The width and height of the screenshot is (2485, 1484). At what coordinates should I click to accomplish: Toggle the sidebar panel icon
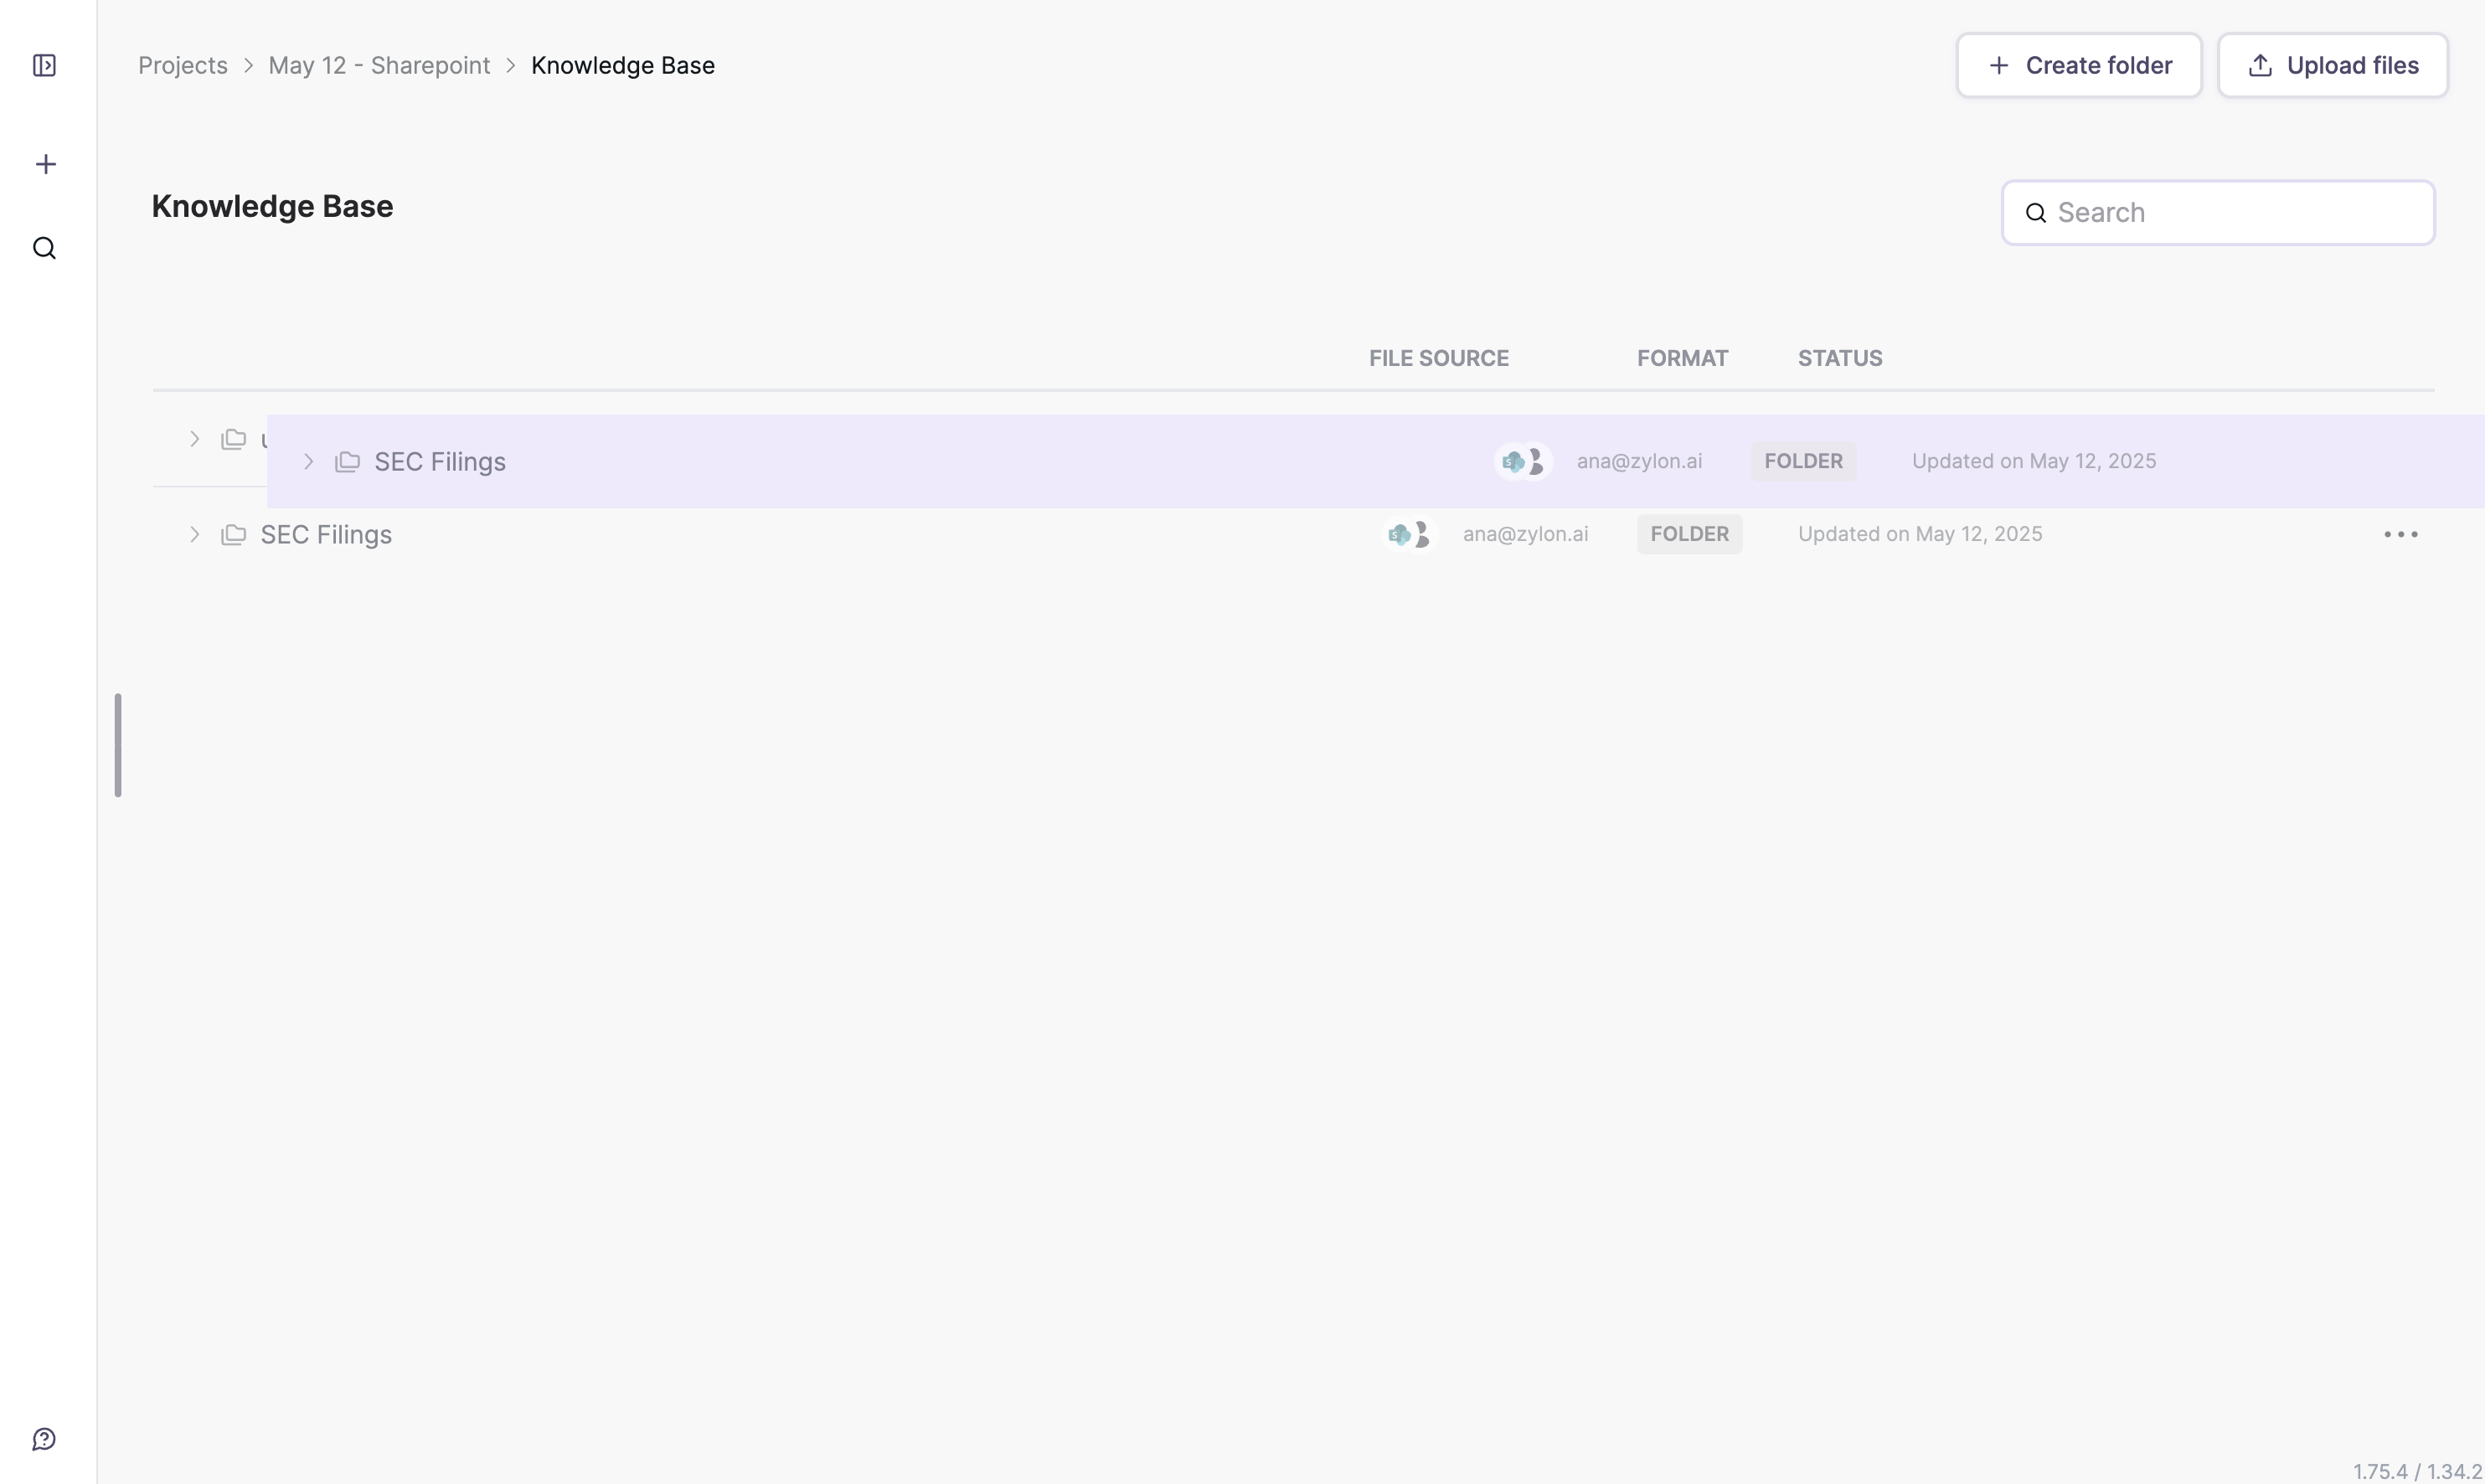[x=44, y=66]
